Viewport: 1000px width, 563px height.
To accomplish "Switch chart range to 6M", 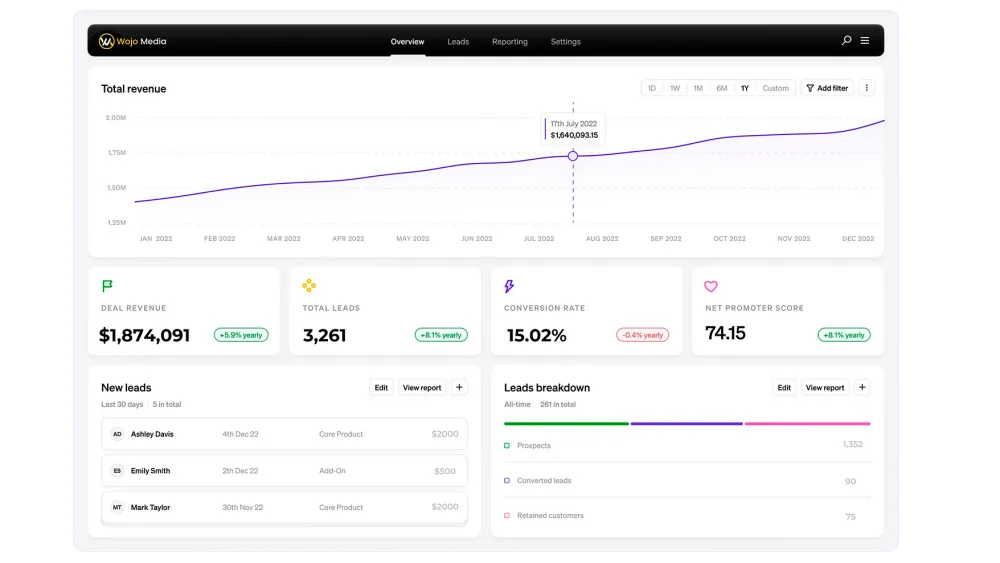I will click(721, 88).
